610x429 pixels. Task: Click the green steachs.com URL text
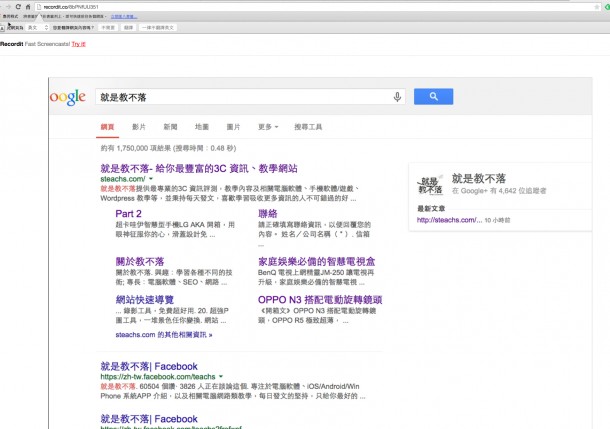[x=123, y=179]
